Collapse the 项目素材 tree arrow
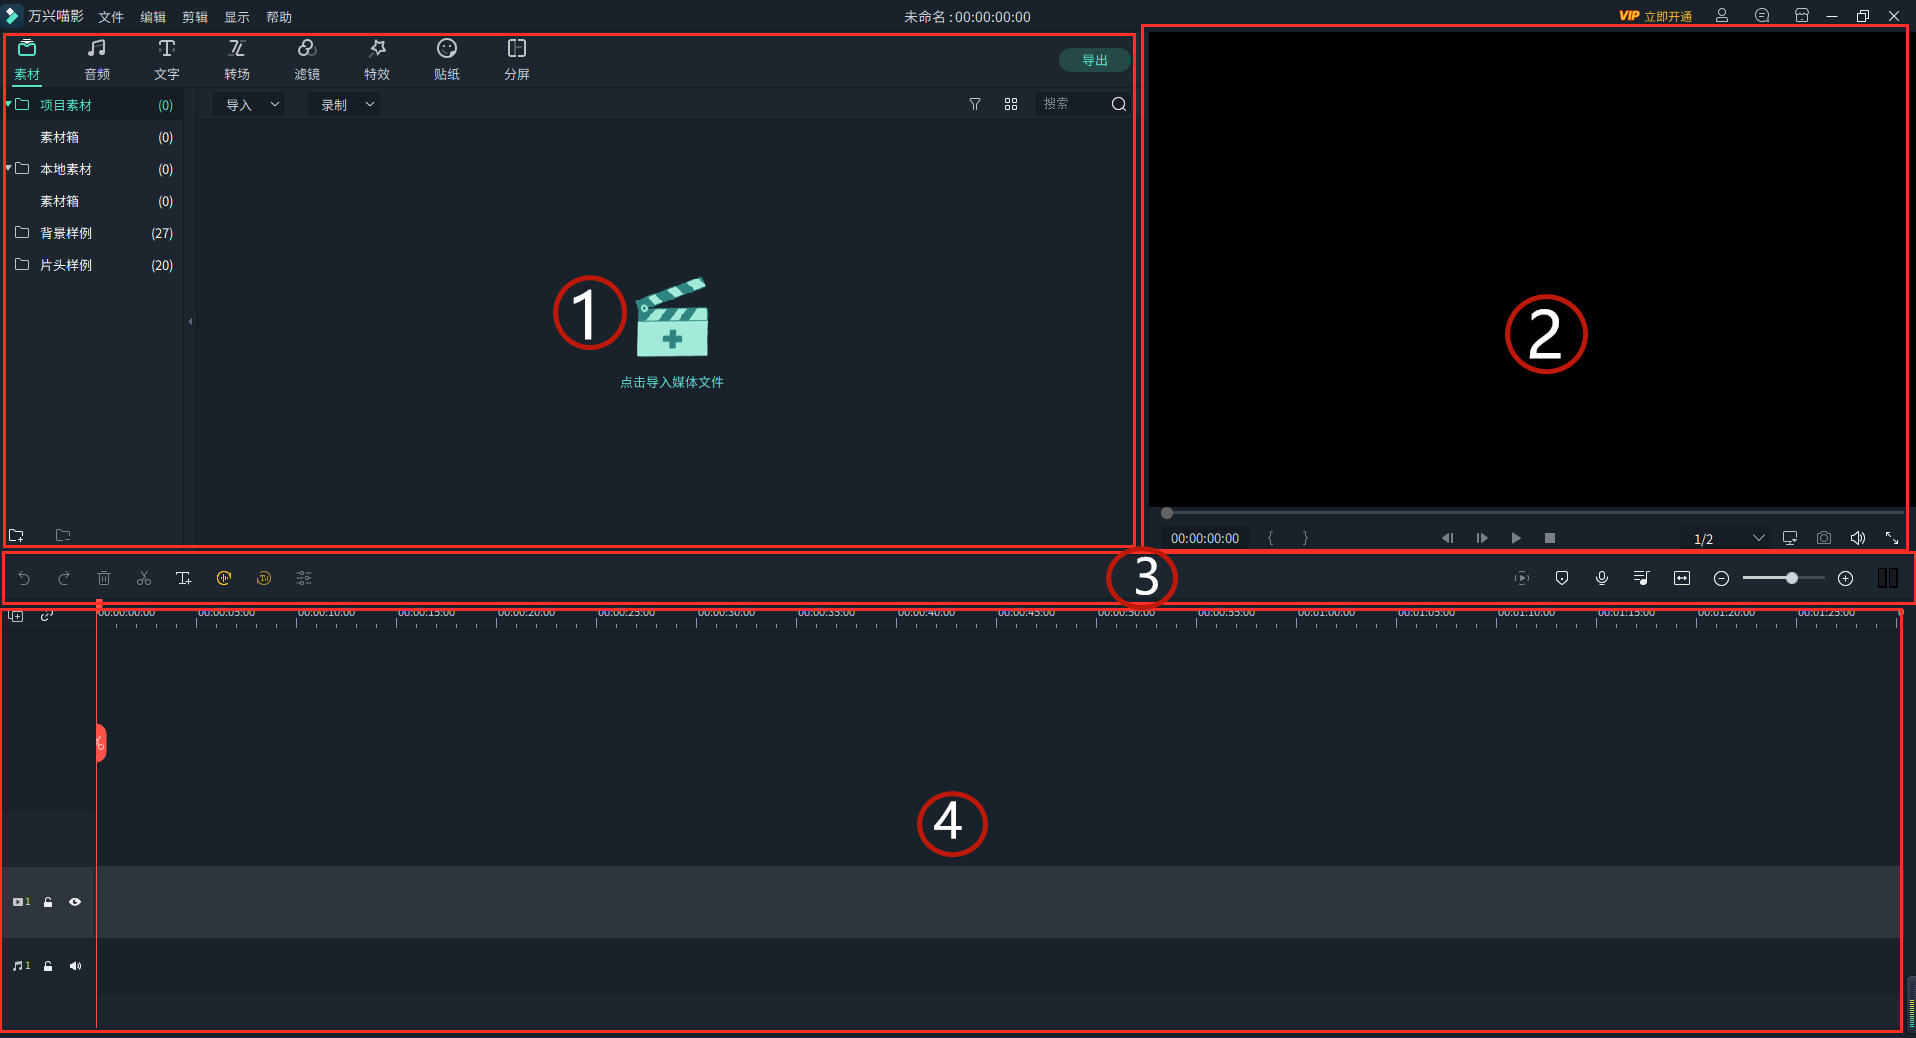Screen dimensions: 1916x1038 point(9,104)
